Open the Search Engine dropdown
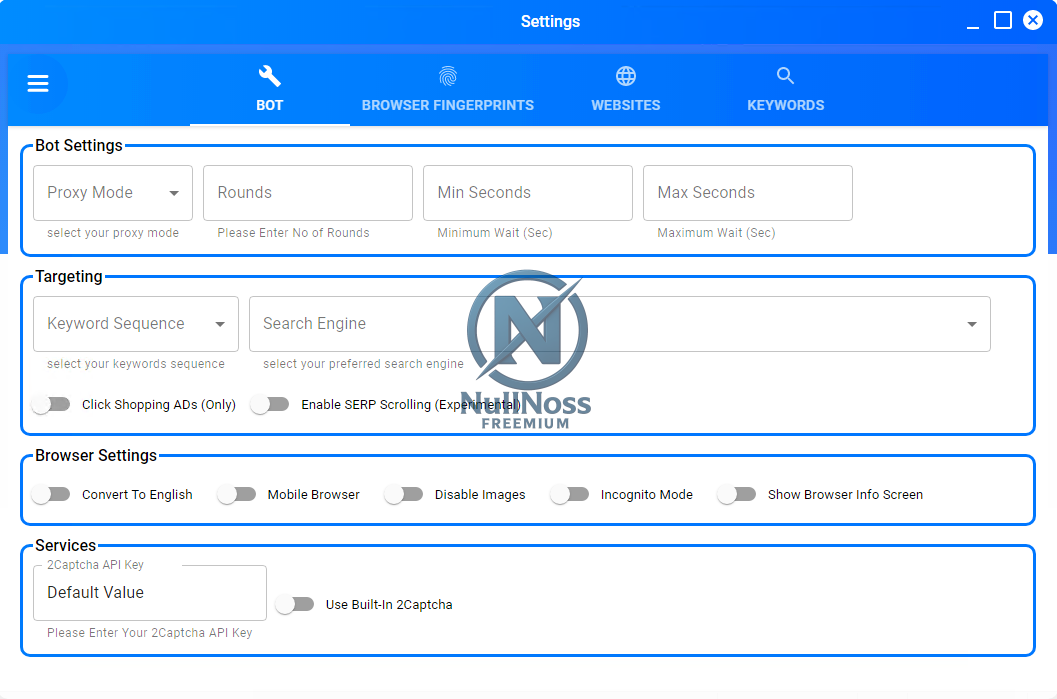Screen dimensions: 1057x699 click(x=619, y=324)
